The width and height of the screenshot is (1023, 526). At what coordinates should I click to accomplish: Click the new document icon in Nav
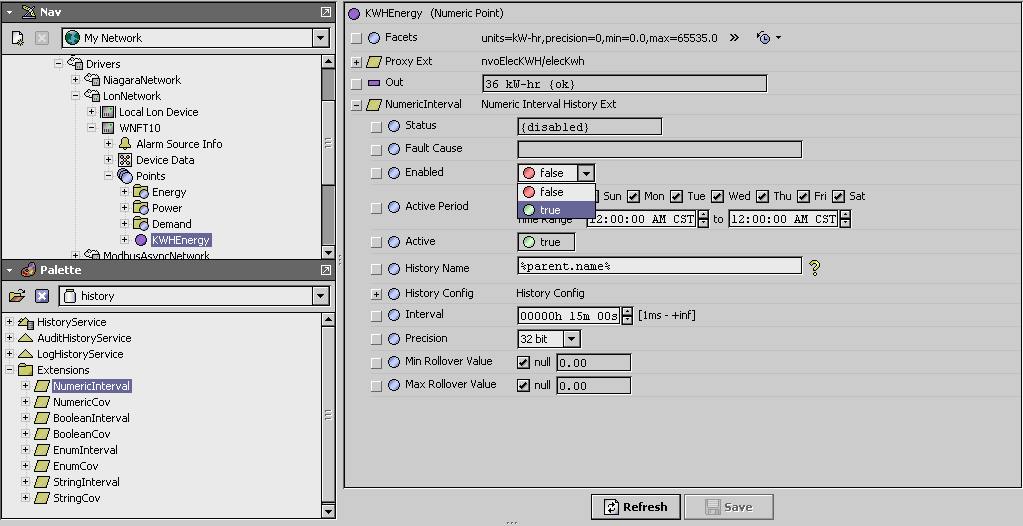point(18,38)
